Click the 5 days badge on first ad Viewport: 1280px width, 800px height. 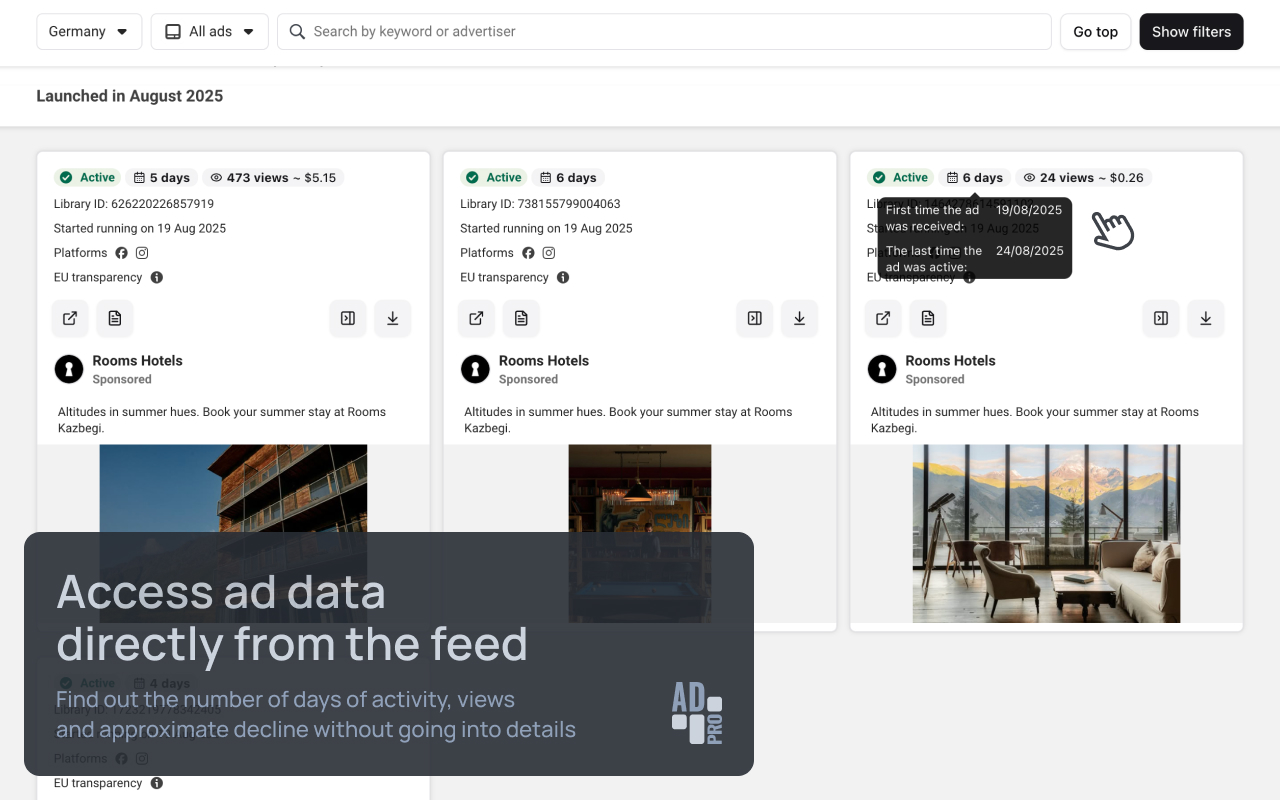pos(162,178)
